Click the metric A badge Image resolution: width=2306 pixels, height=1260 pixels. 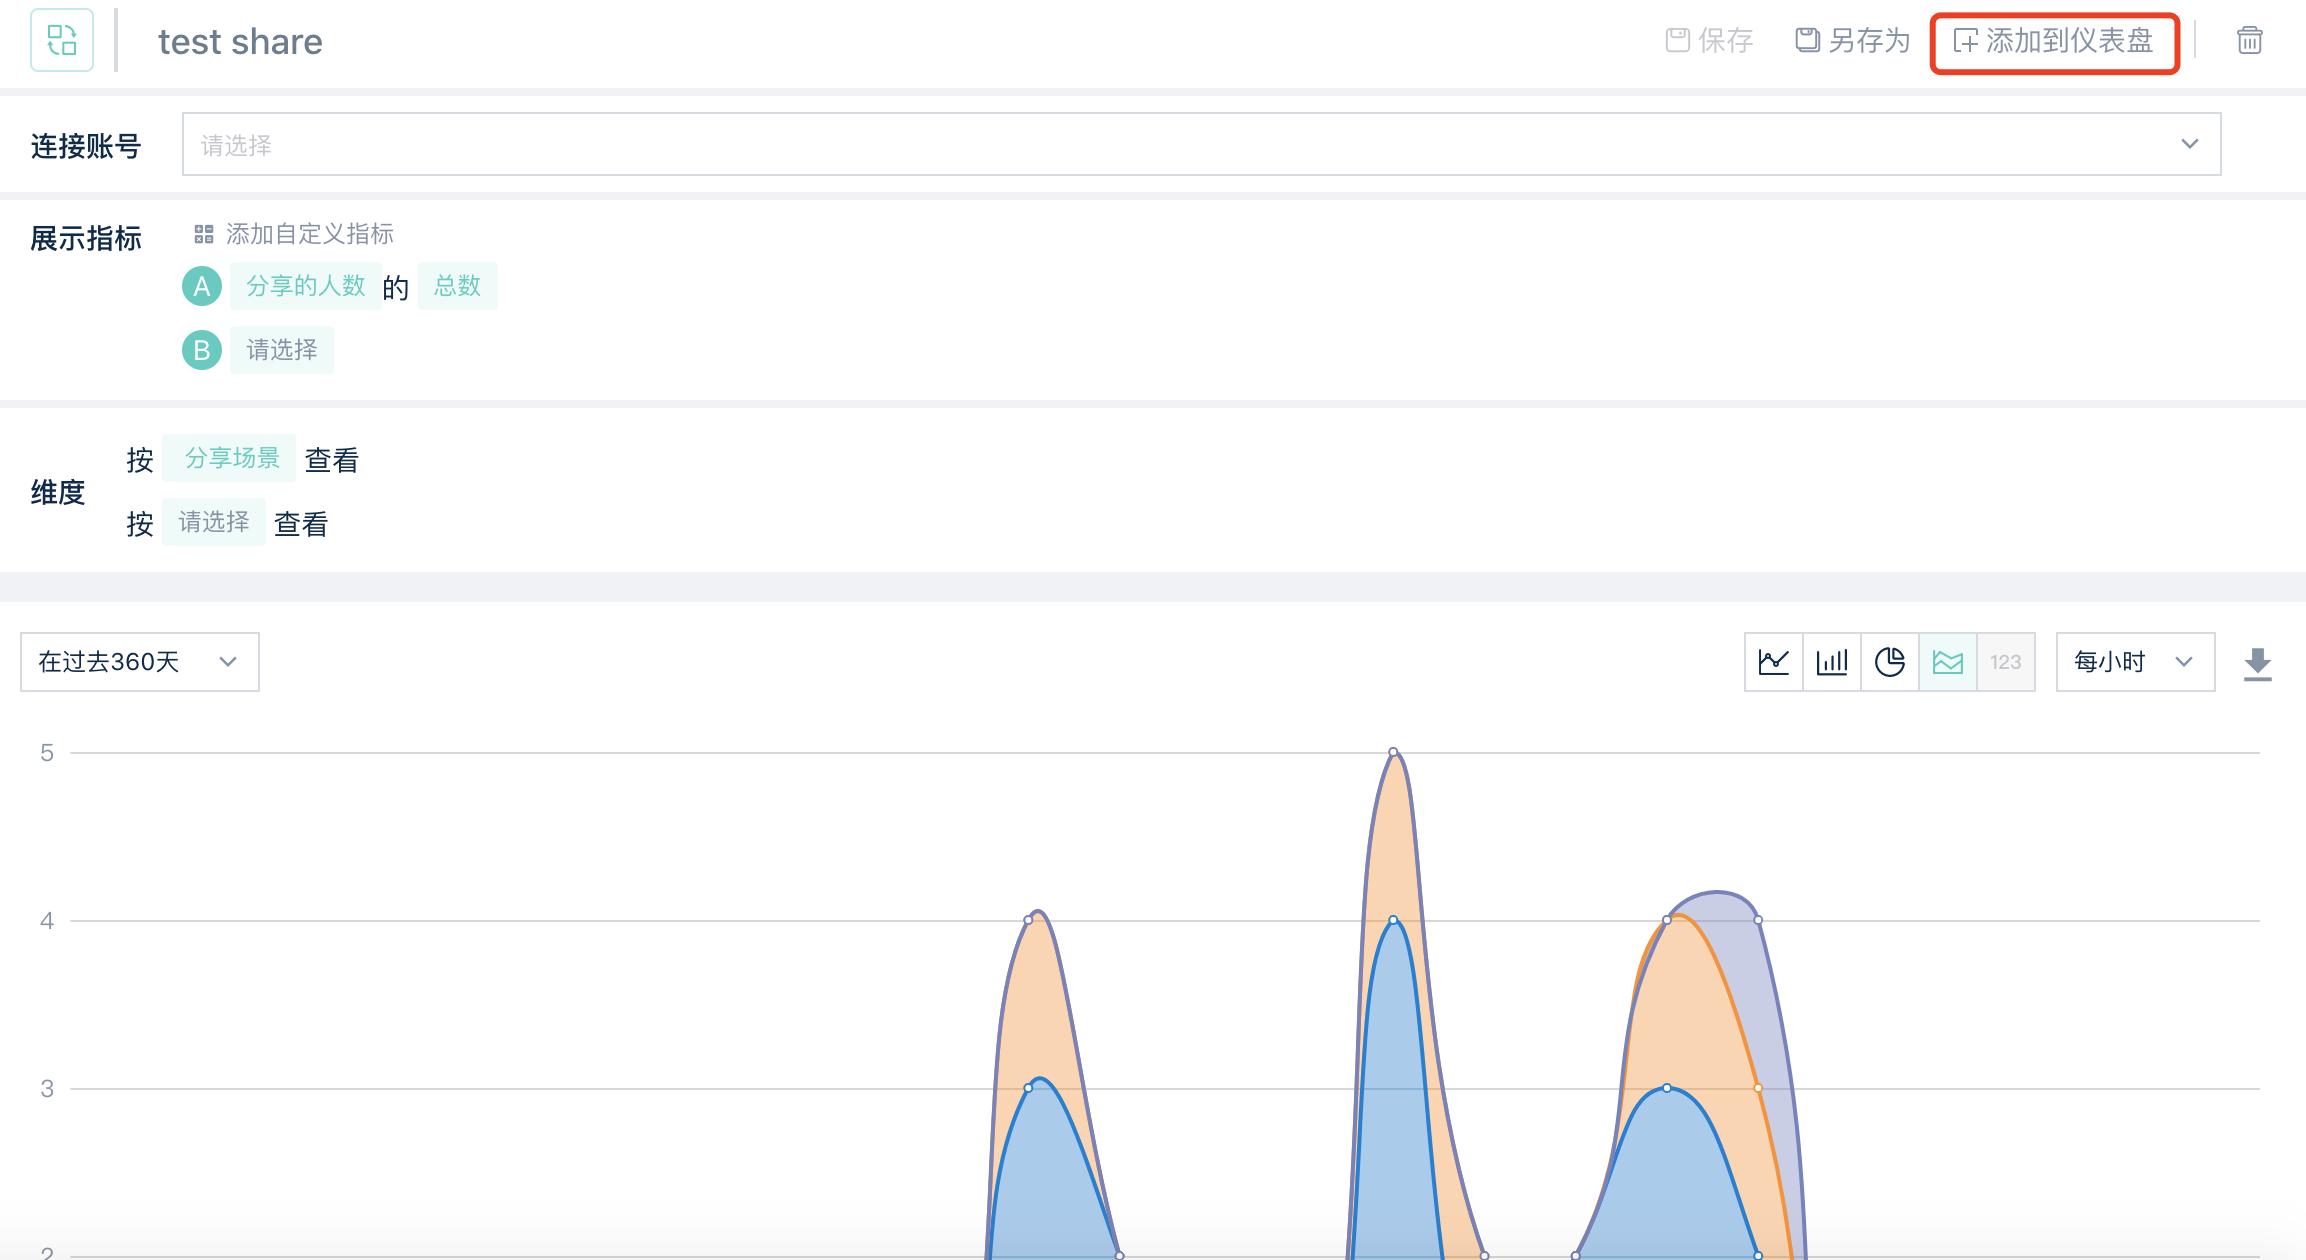[x=202, y=287]
